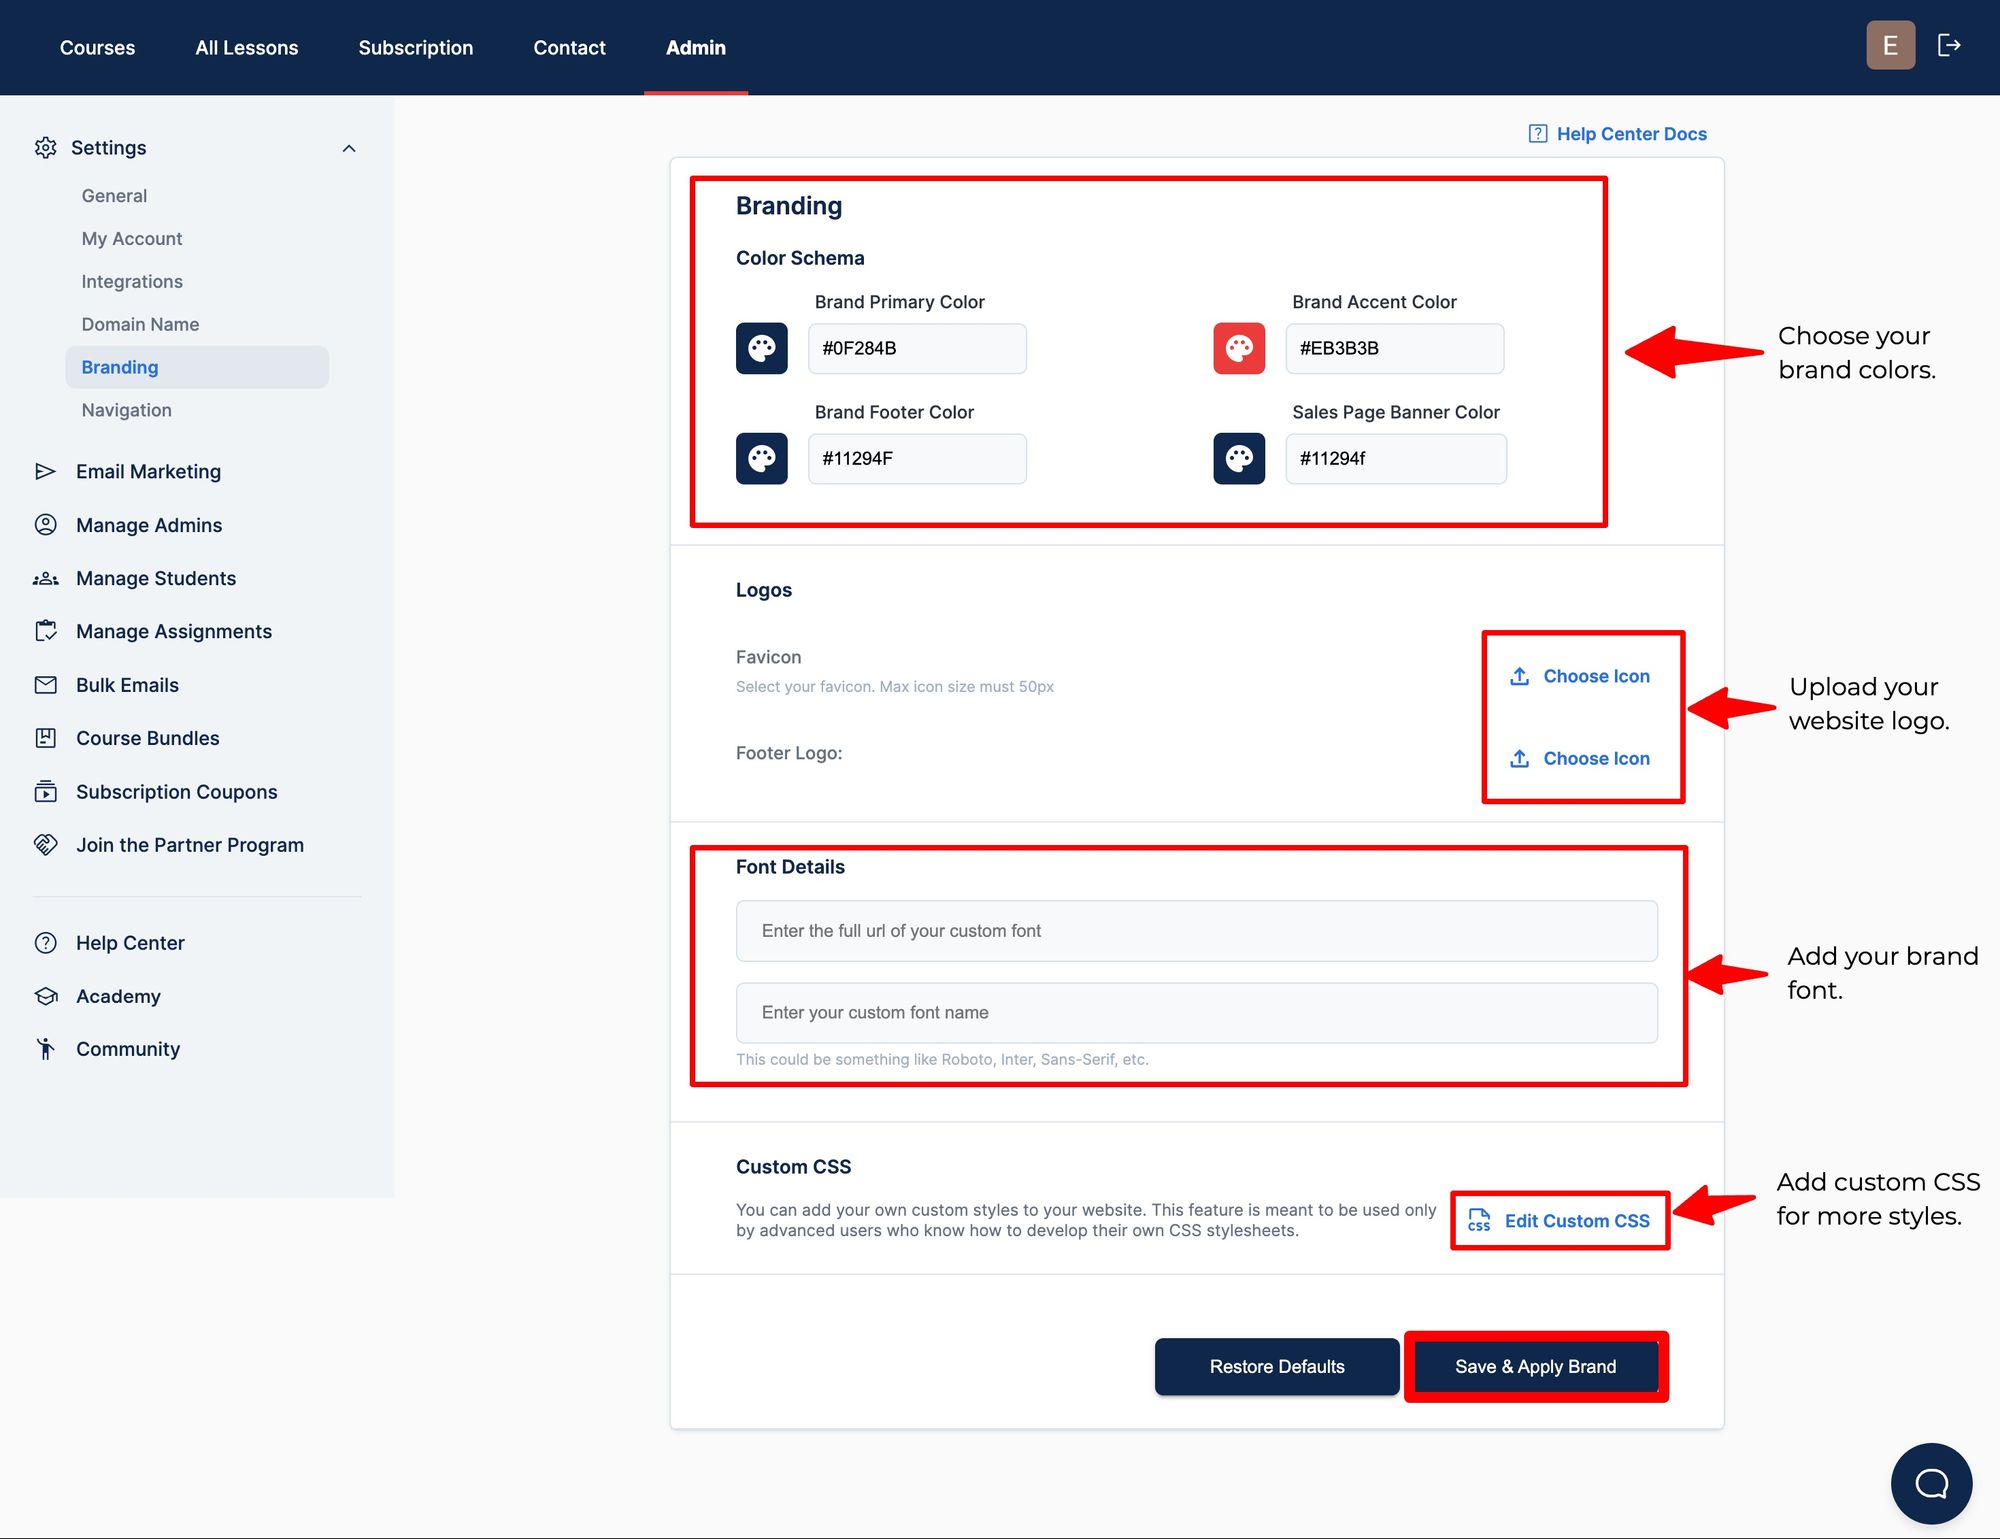Switch to the Courses tab
The image size is (2000, 1539).
point(97,48)
